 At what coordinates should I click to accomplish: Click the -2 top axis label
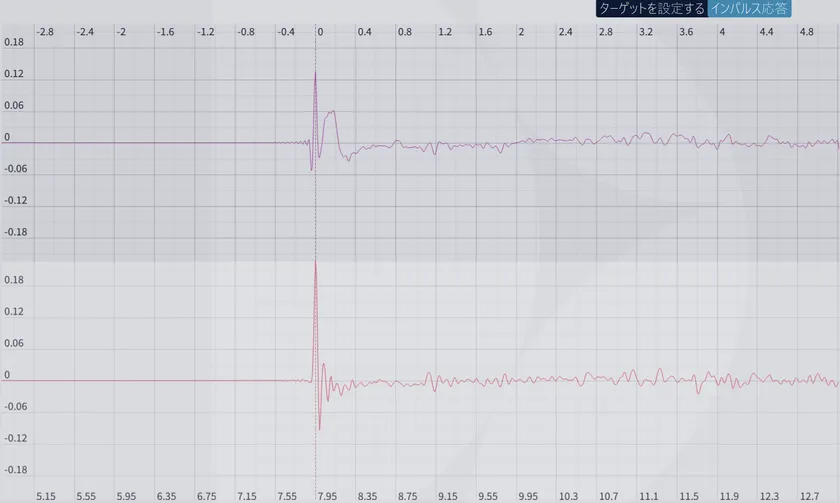click(122, 32)
